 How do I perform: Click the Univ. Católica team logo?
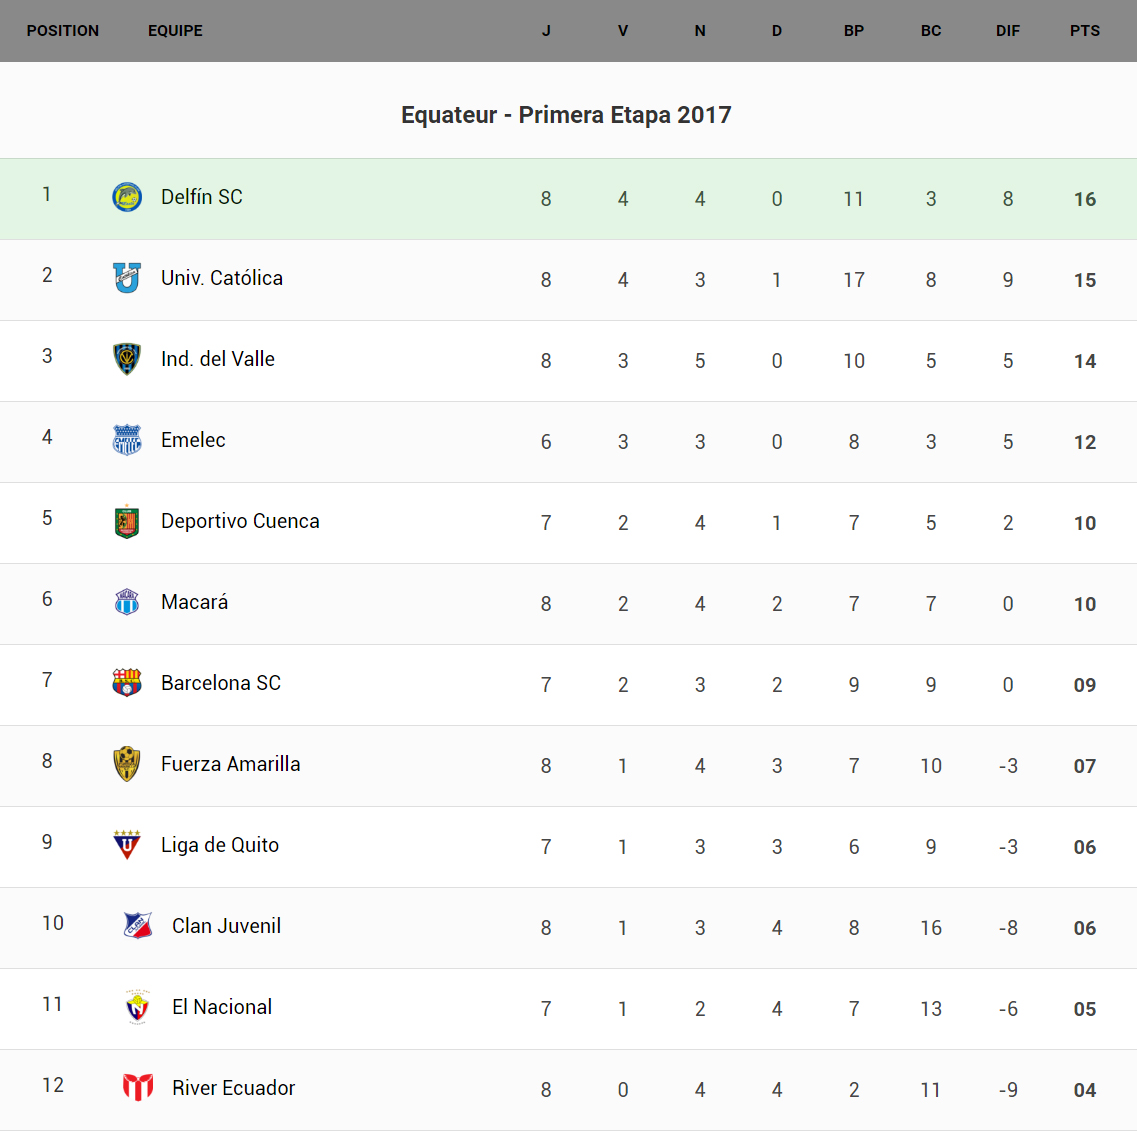tap(127, 278)
